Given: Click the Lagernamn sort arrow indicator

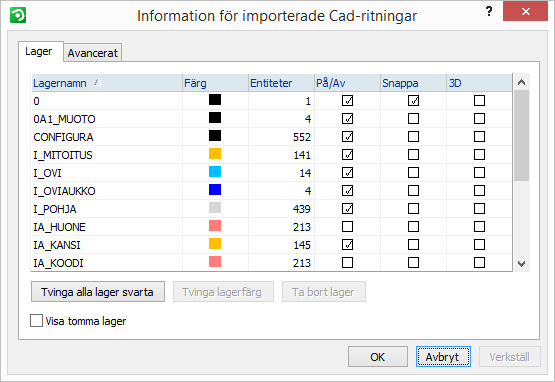Looking at the screenshot, I should point(98,82).
